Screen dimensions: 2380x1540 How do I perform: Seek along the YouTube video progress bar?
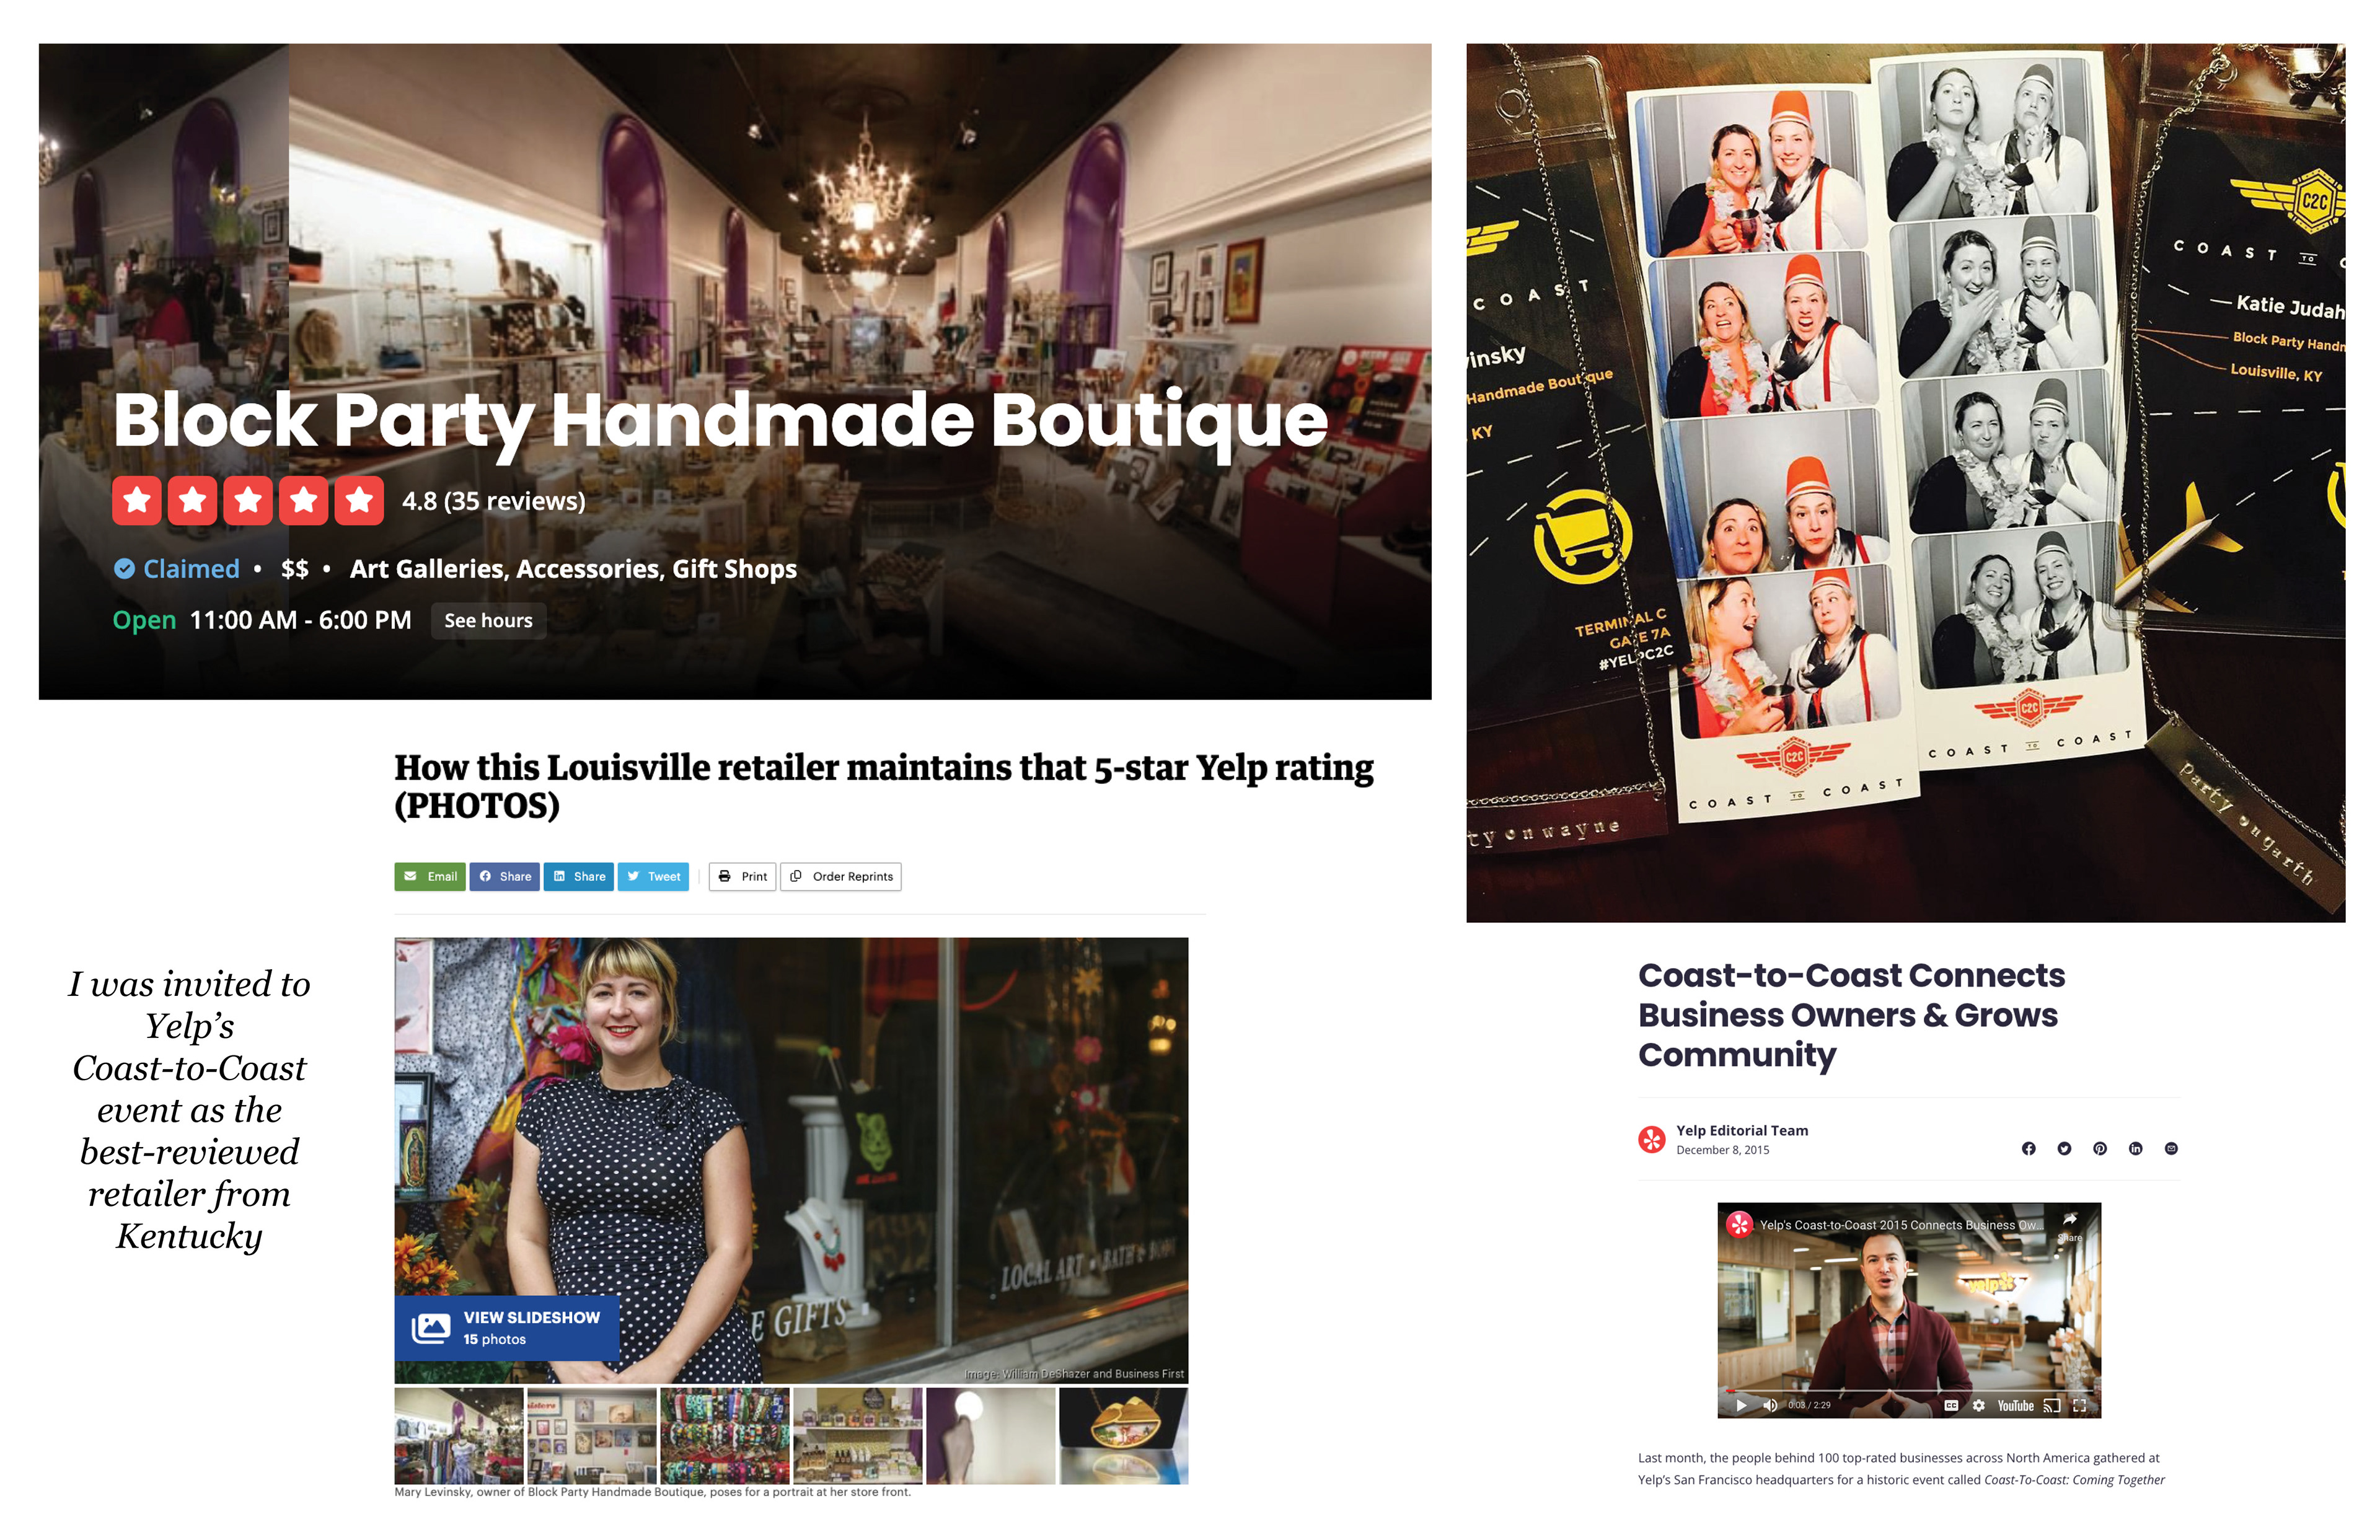point(1909,1391)
